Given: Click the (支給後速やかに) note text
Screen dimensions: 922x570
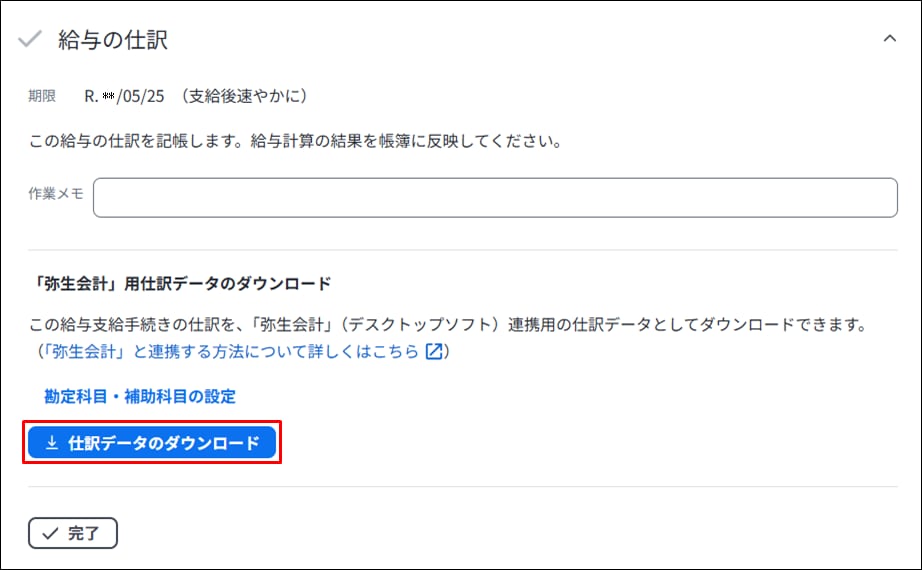Looking at the screenshot, I should 243,96.
